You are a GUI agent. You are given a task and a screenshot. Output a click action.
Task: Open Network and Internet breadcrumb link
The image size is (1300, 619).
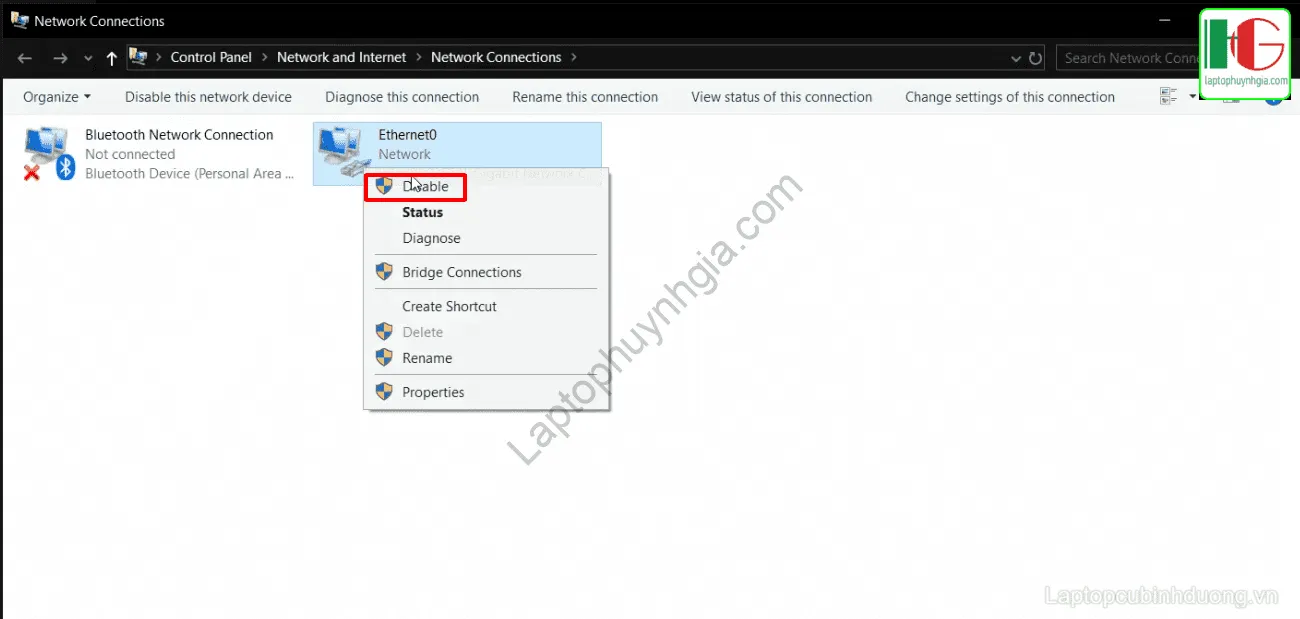pos(341,57)
